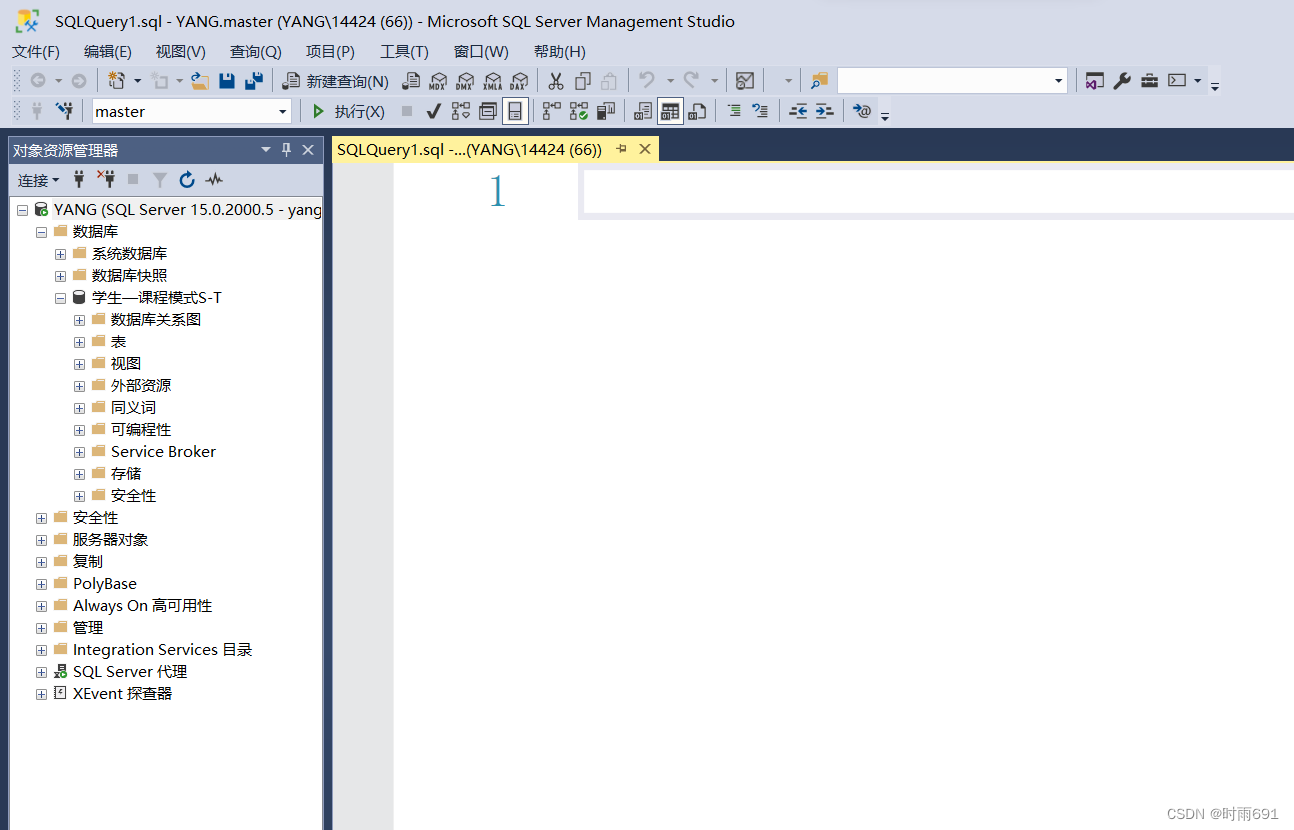Open an Analysis Services DAX query

pyautogui.click(x=519, y=81)
